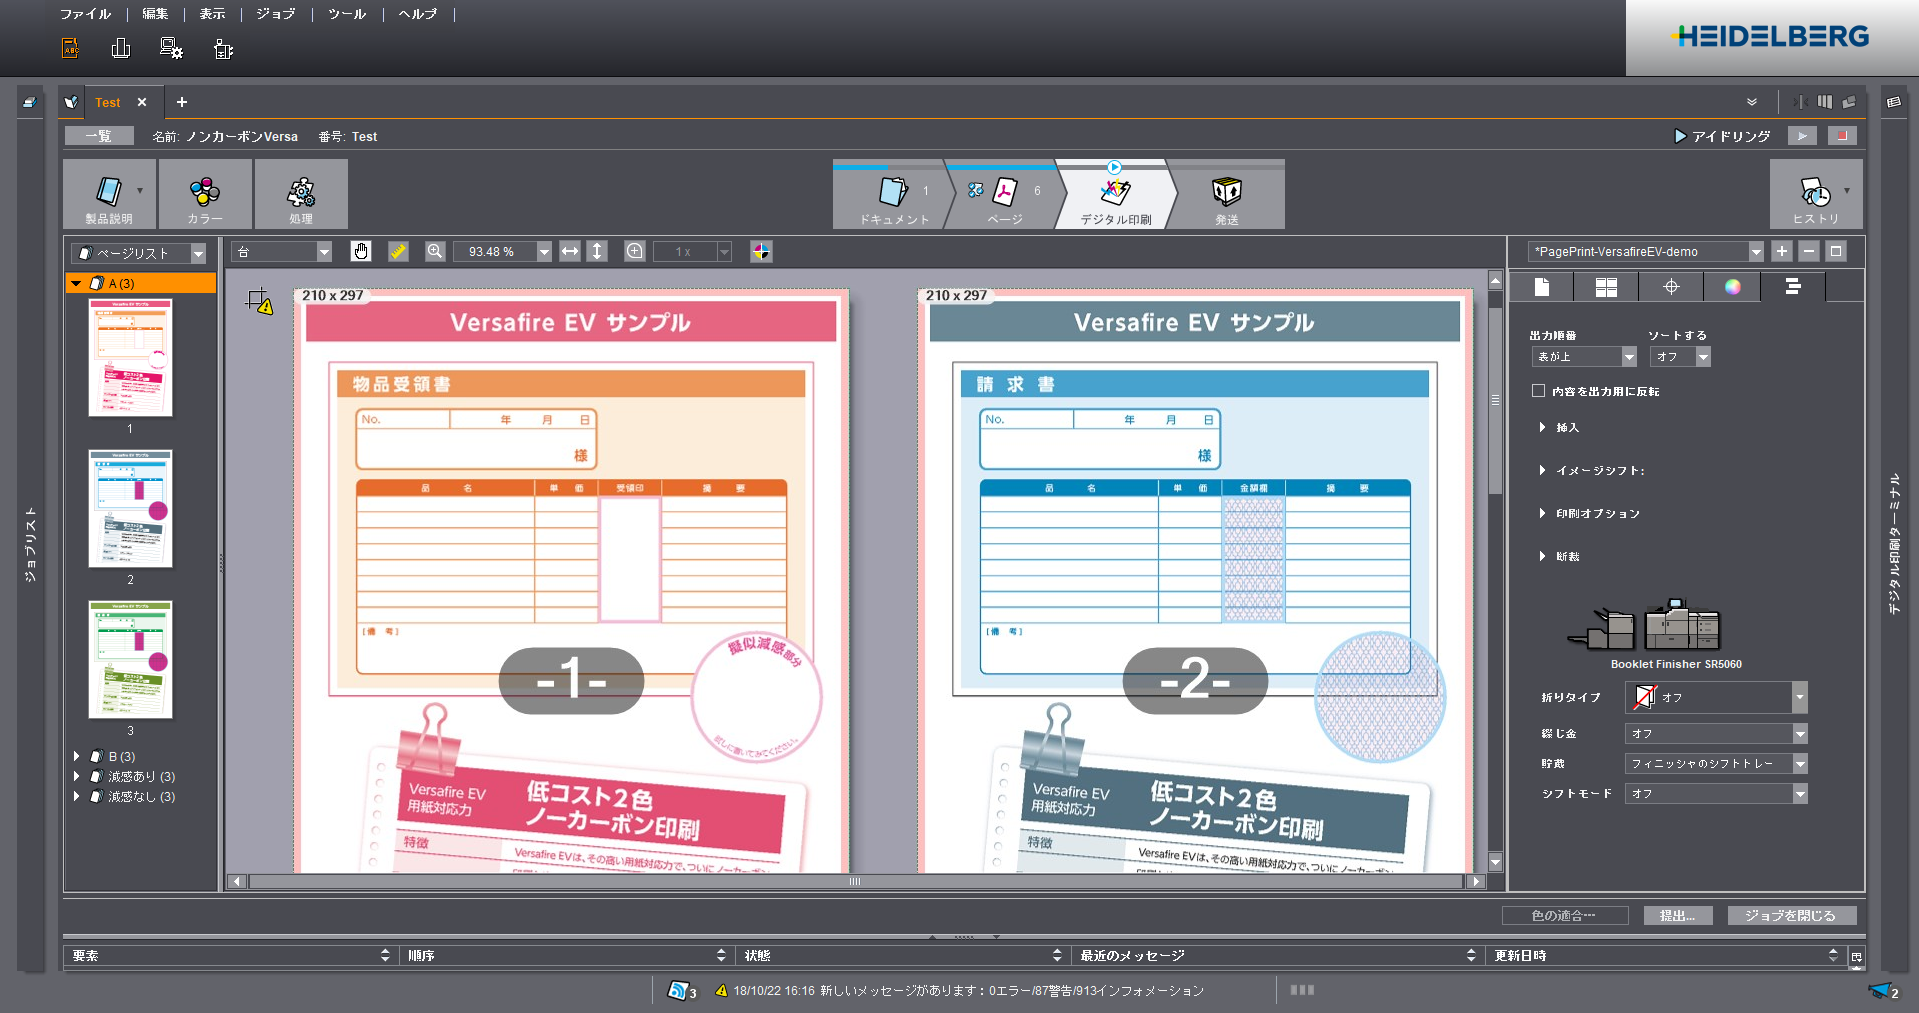Screen dimensions: 1919x1013
Task: Open status bar message feed icon
Action: coord(680,991)
